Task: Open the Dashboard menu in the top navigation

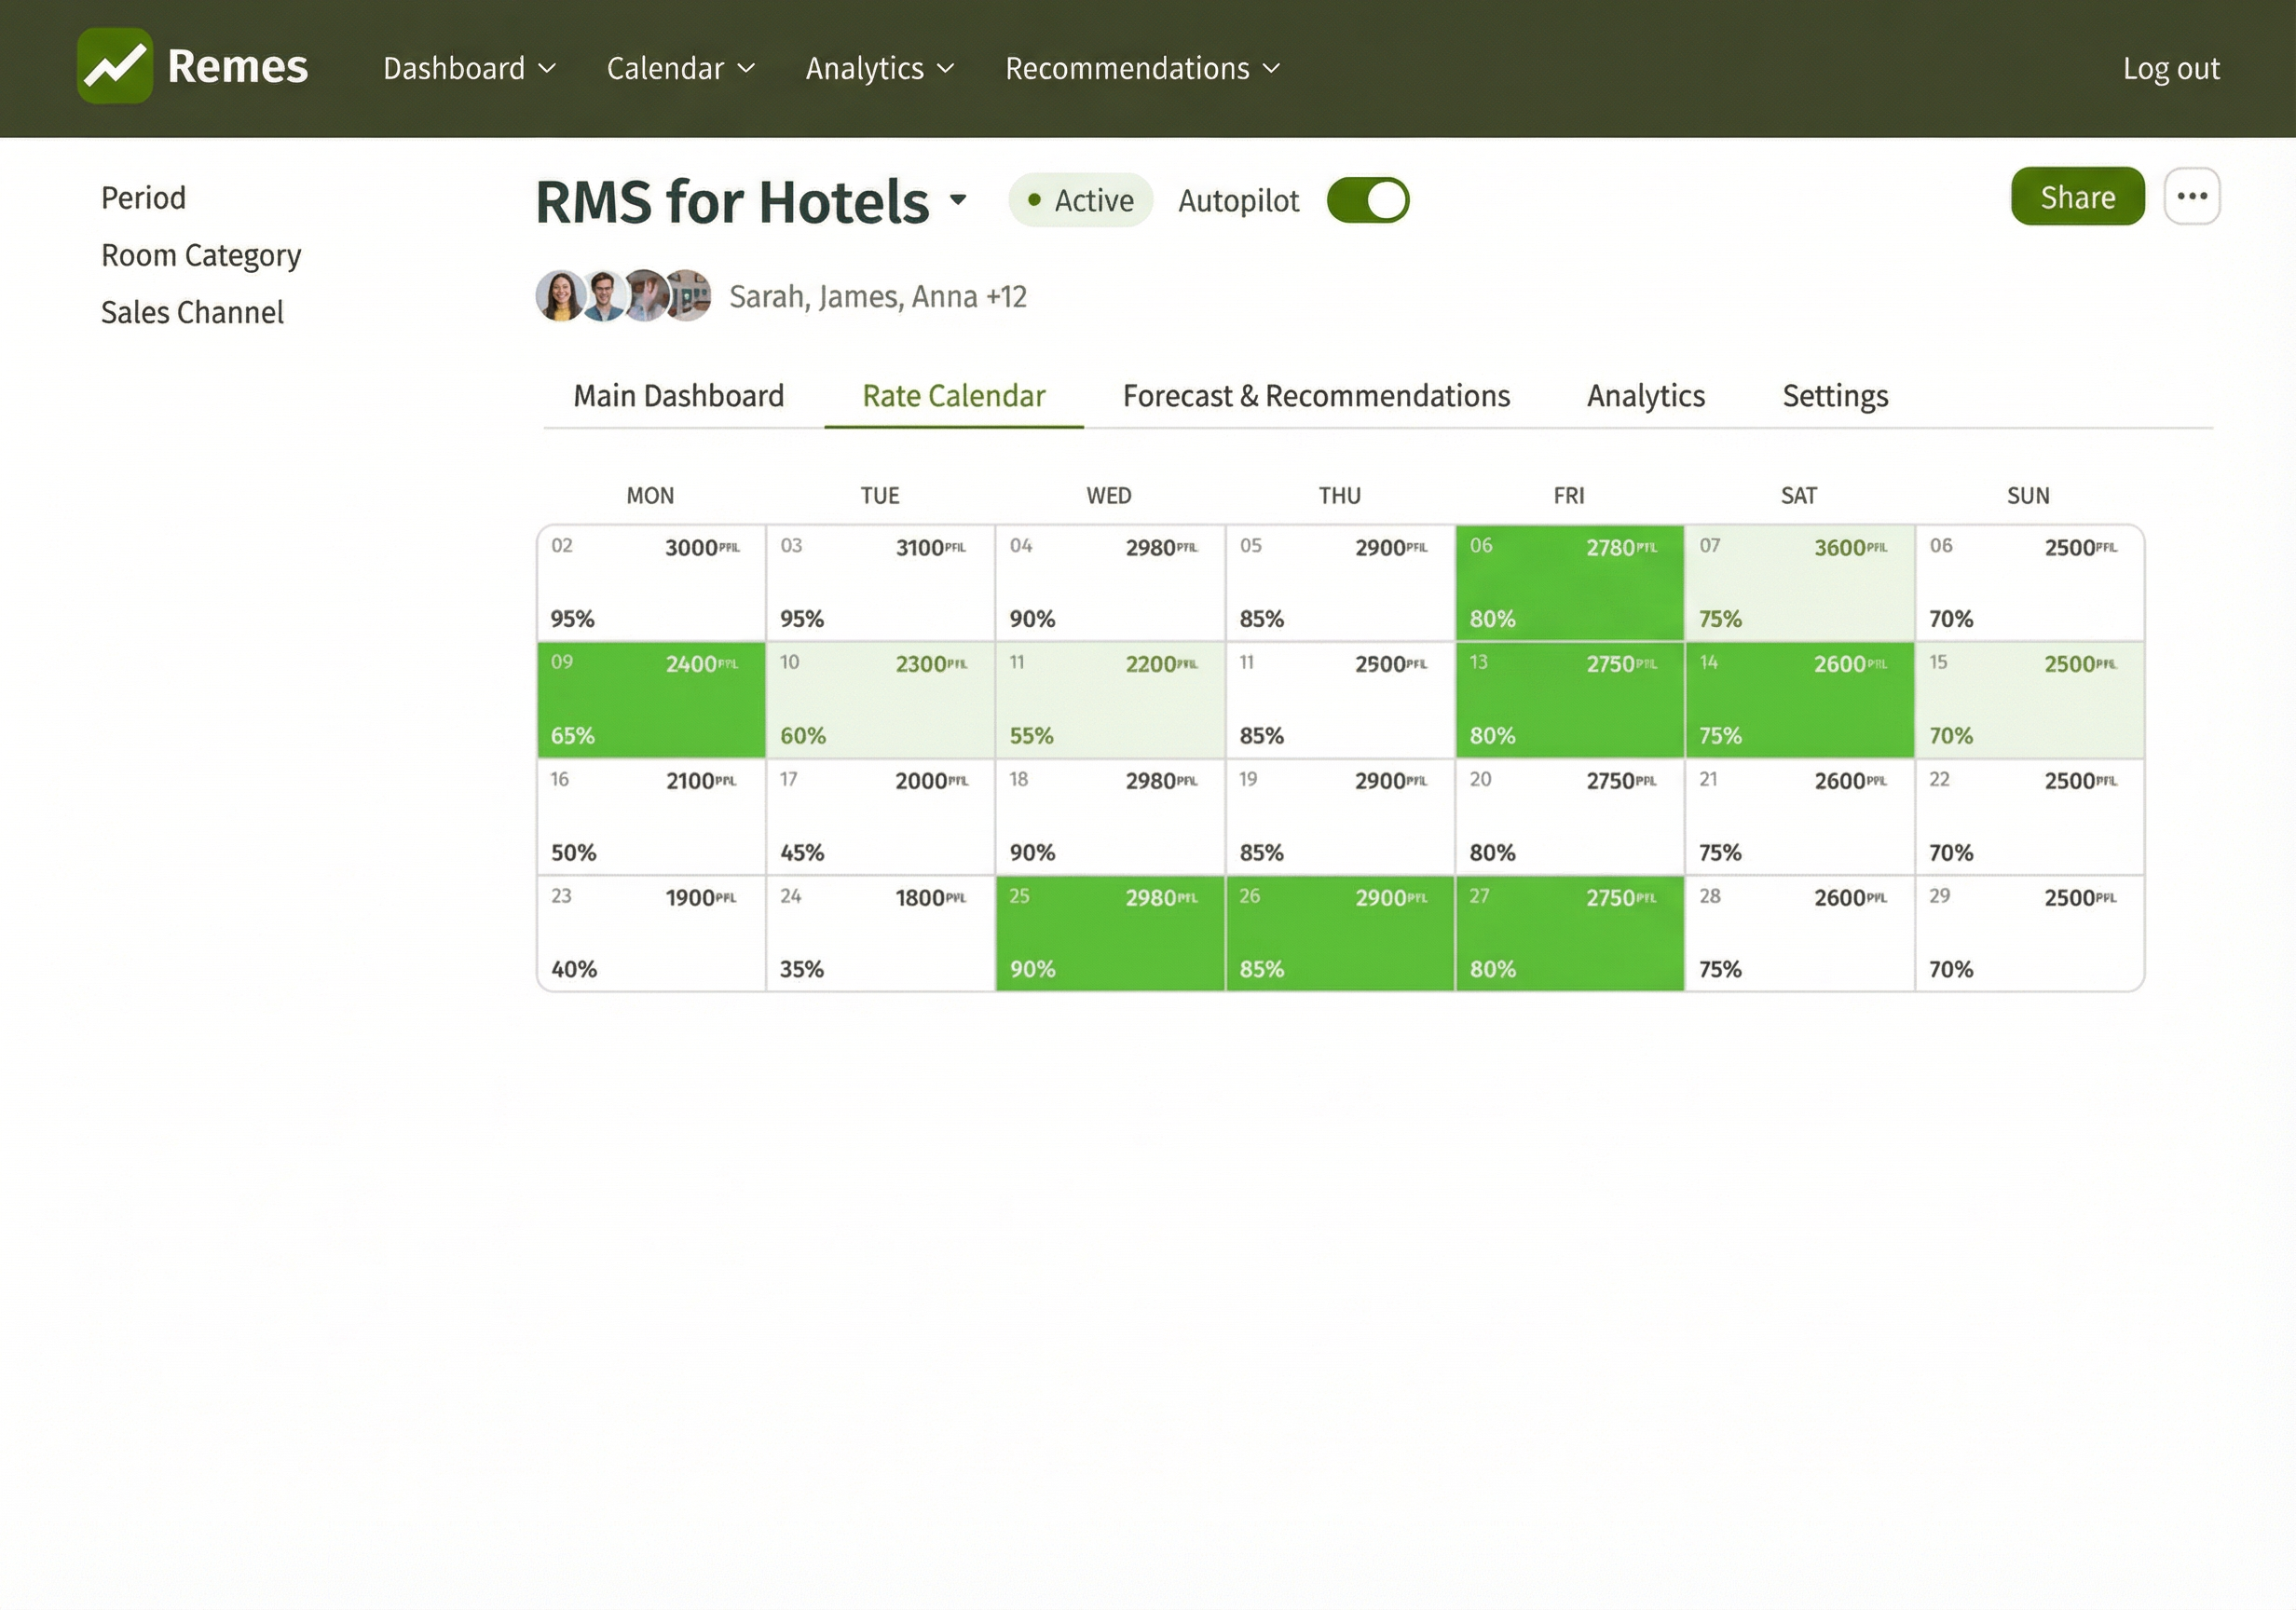Action: click(468, 68)
